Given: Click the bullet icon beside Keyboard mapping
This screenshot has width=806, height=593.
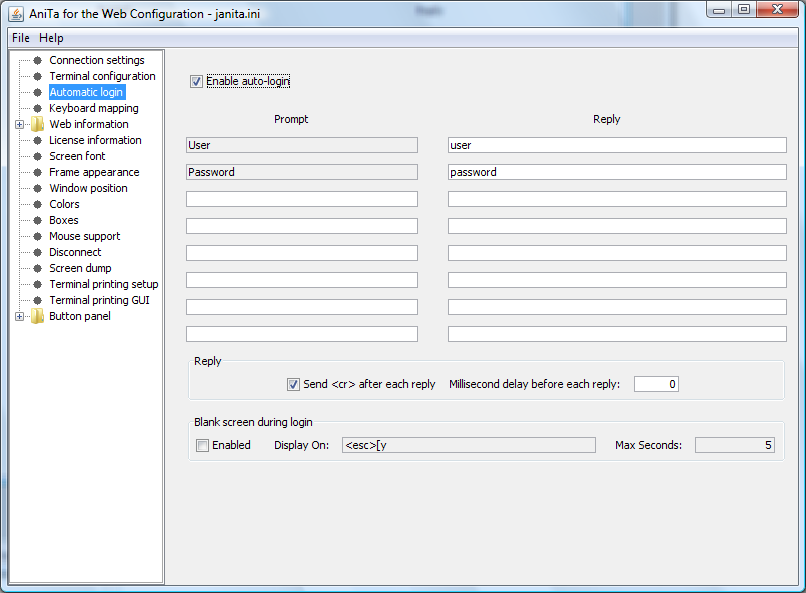Looking at the screenshot, I should click(x=38, y=108).
